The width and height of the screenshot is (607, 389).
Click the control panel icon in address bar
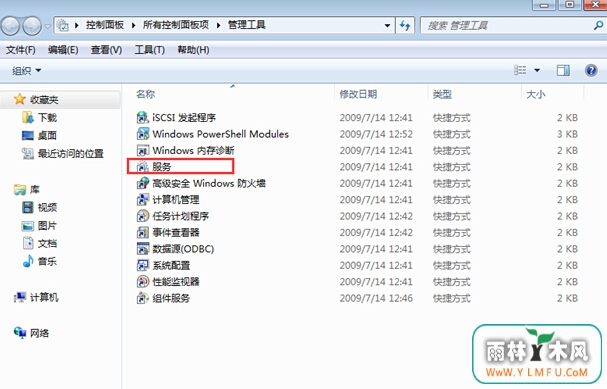coord(63,26)
